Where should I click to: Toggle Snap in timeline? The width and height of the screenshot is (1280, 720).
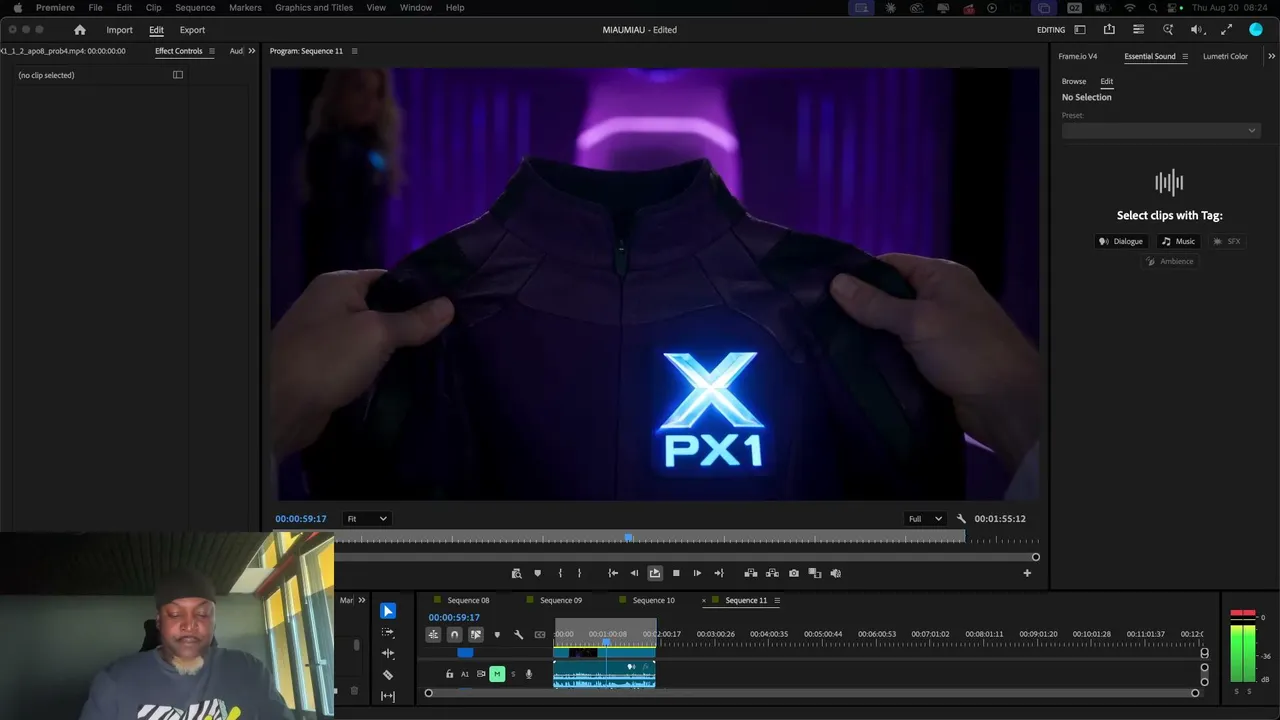point(454,635)
